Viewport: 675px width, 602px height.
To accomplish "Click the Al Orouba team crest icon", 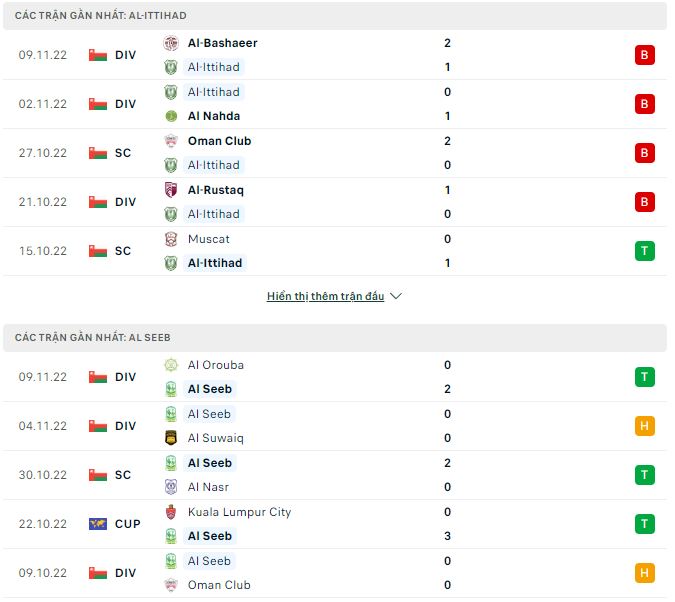I will click(171, 365).
